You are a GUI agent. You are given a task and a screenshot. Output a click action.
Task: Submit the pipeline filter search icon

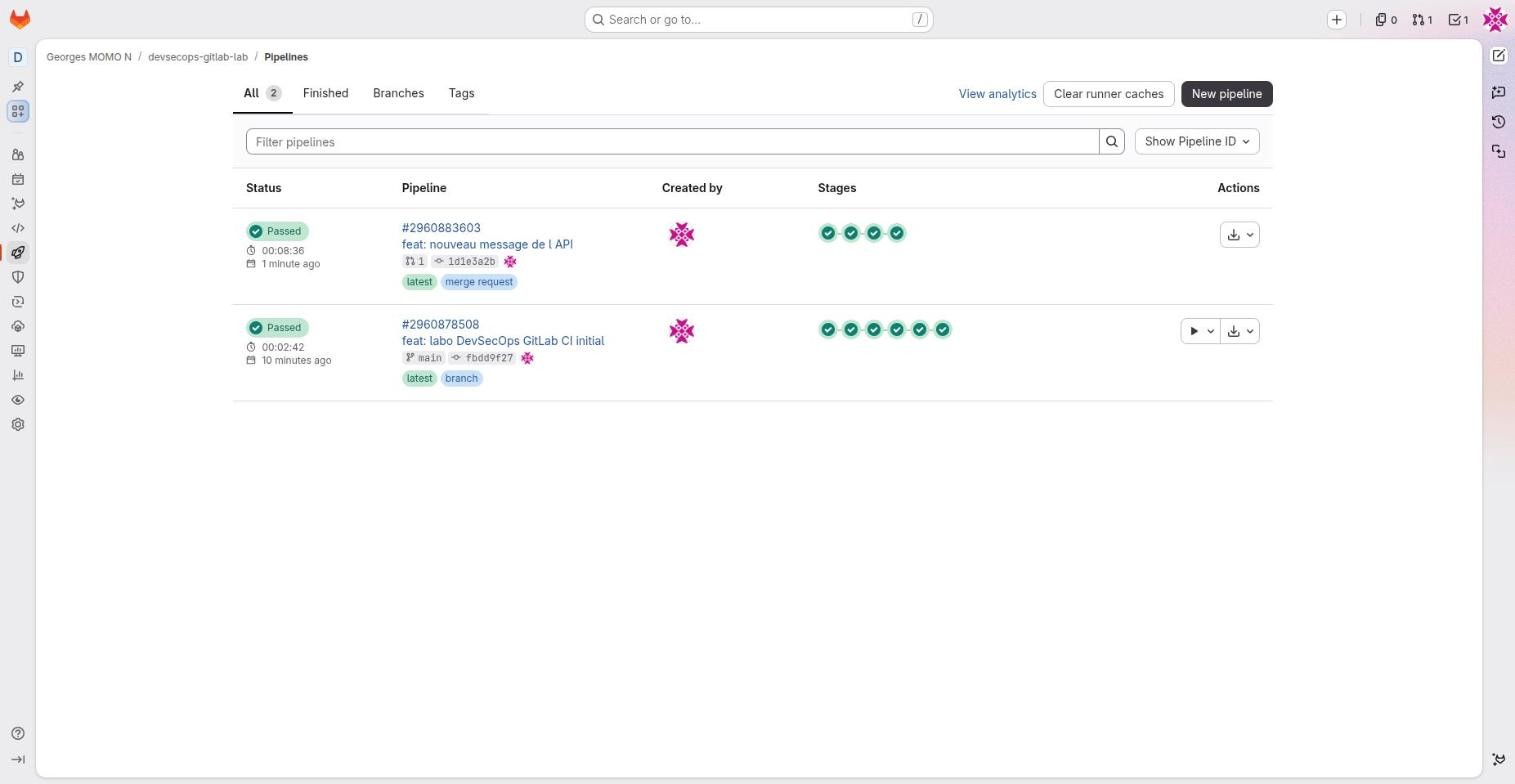(1111, 142)
